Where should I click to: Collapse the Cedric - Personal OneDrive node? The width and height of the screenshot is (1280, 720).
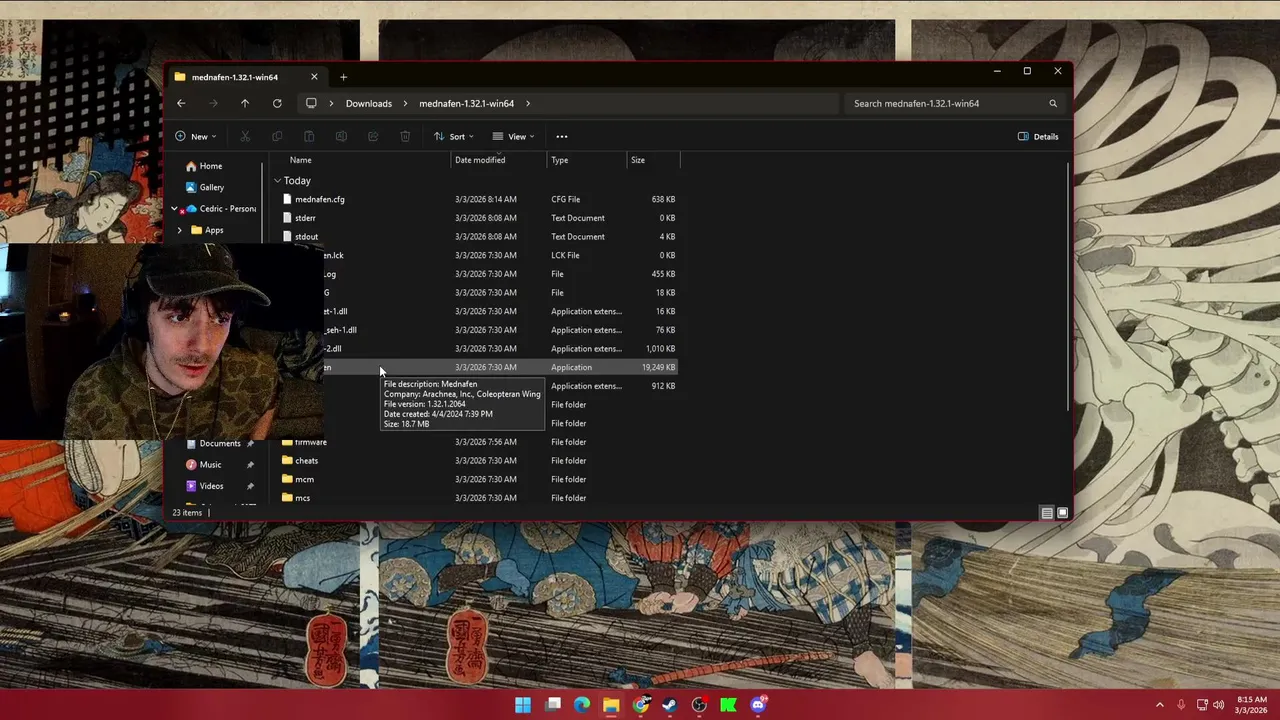[x=175, y=209]
